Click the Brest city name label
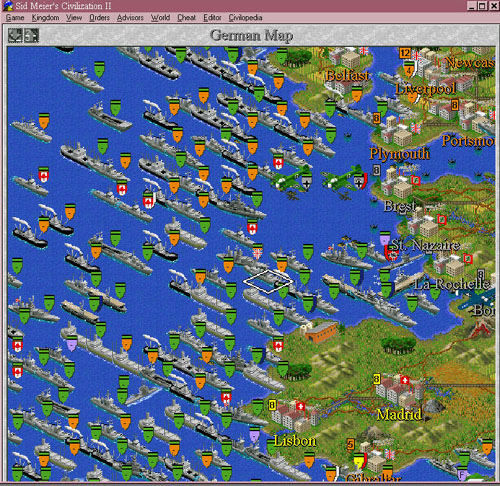The width and height of the screenshot is (500, 486). click(x=400, y=206)
